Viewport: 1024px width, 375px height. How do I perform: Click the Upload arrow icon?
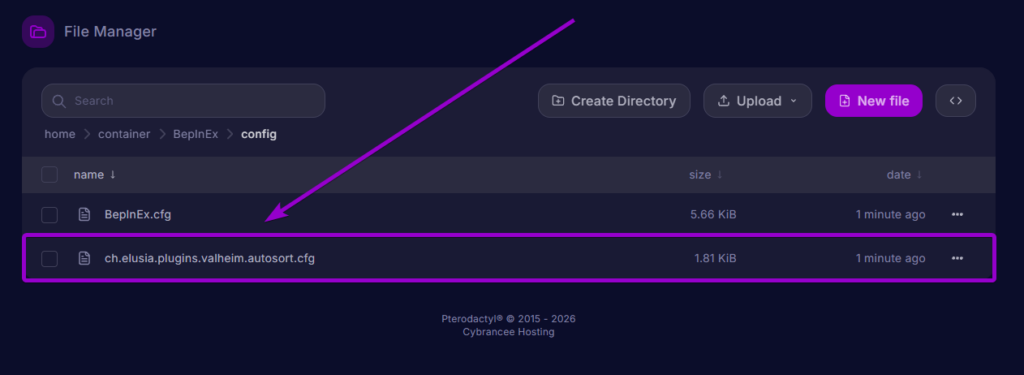pyautogui.click(x=723, y=101)
